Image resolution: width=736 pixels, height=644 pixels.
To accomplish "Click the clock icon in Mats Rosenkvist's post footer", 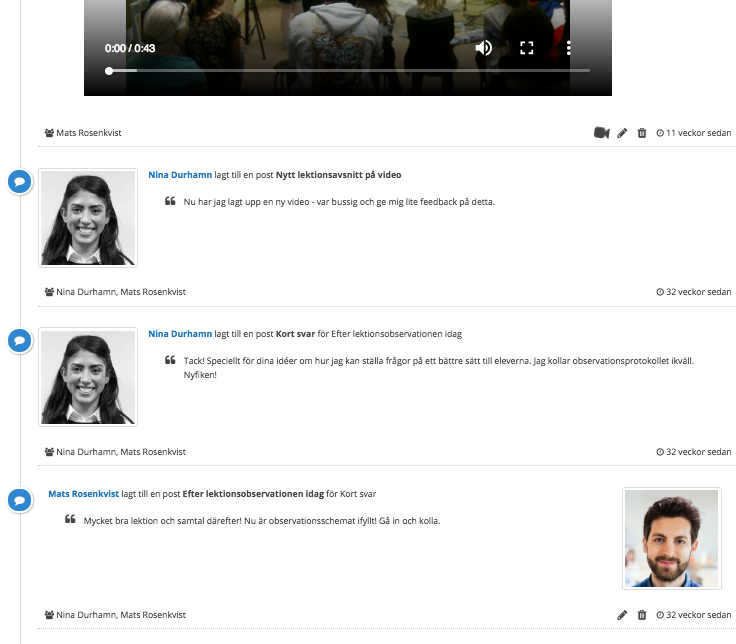I will click(x=660, y=615).
